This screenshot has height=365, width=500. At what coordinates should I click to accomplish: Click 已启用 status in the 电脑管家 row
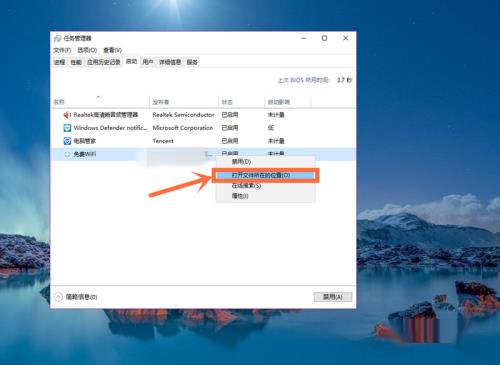coord(230,141)
